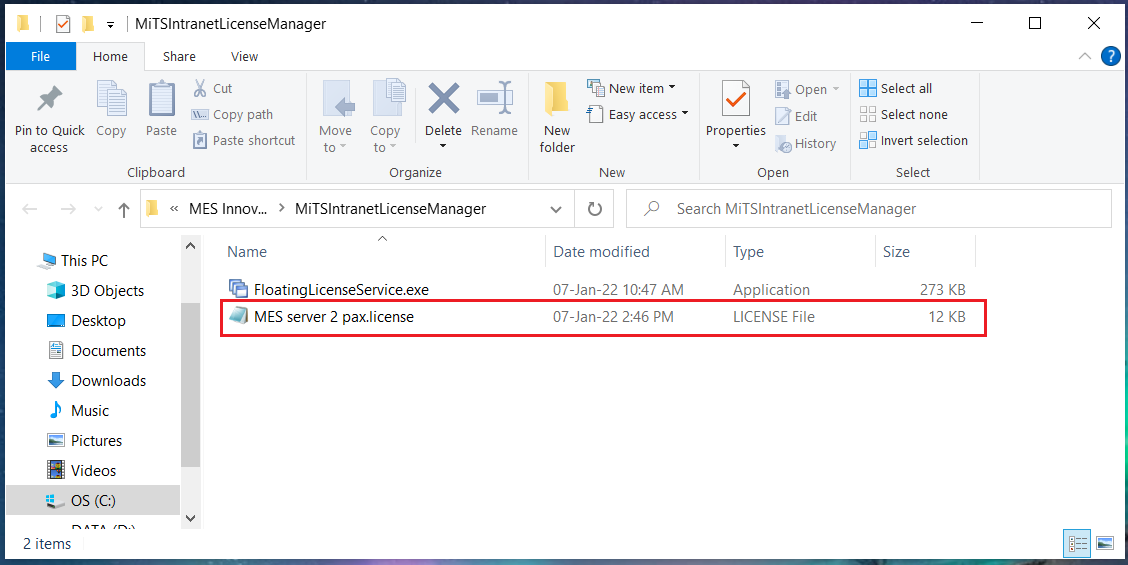Select This PC in navigation pane
Screen dimensions: 1128x565
pos(83,261)
